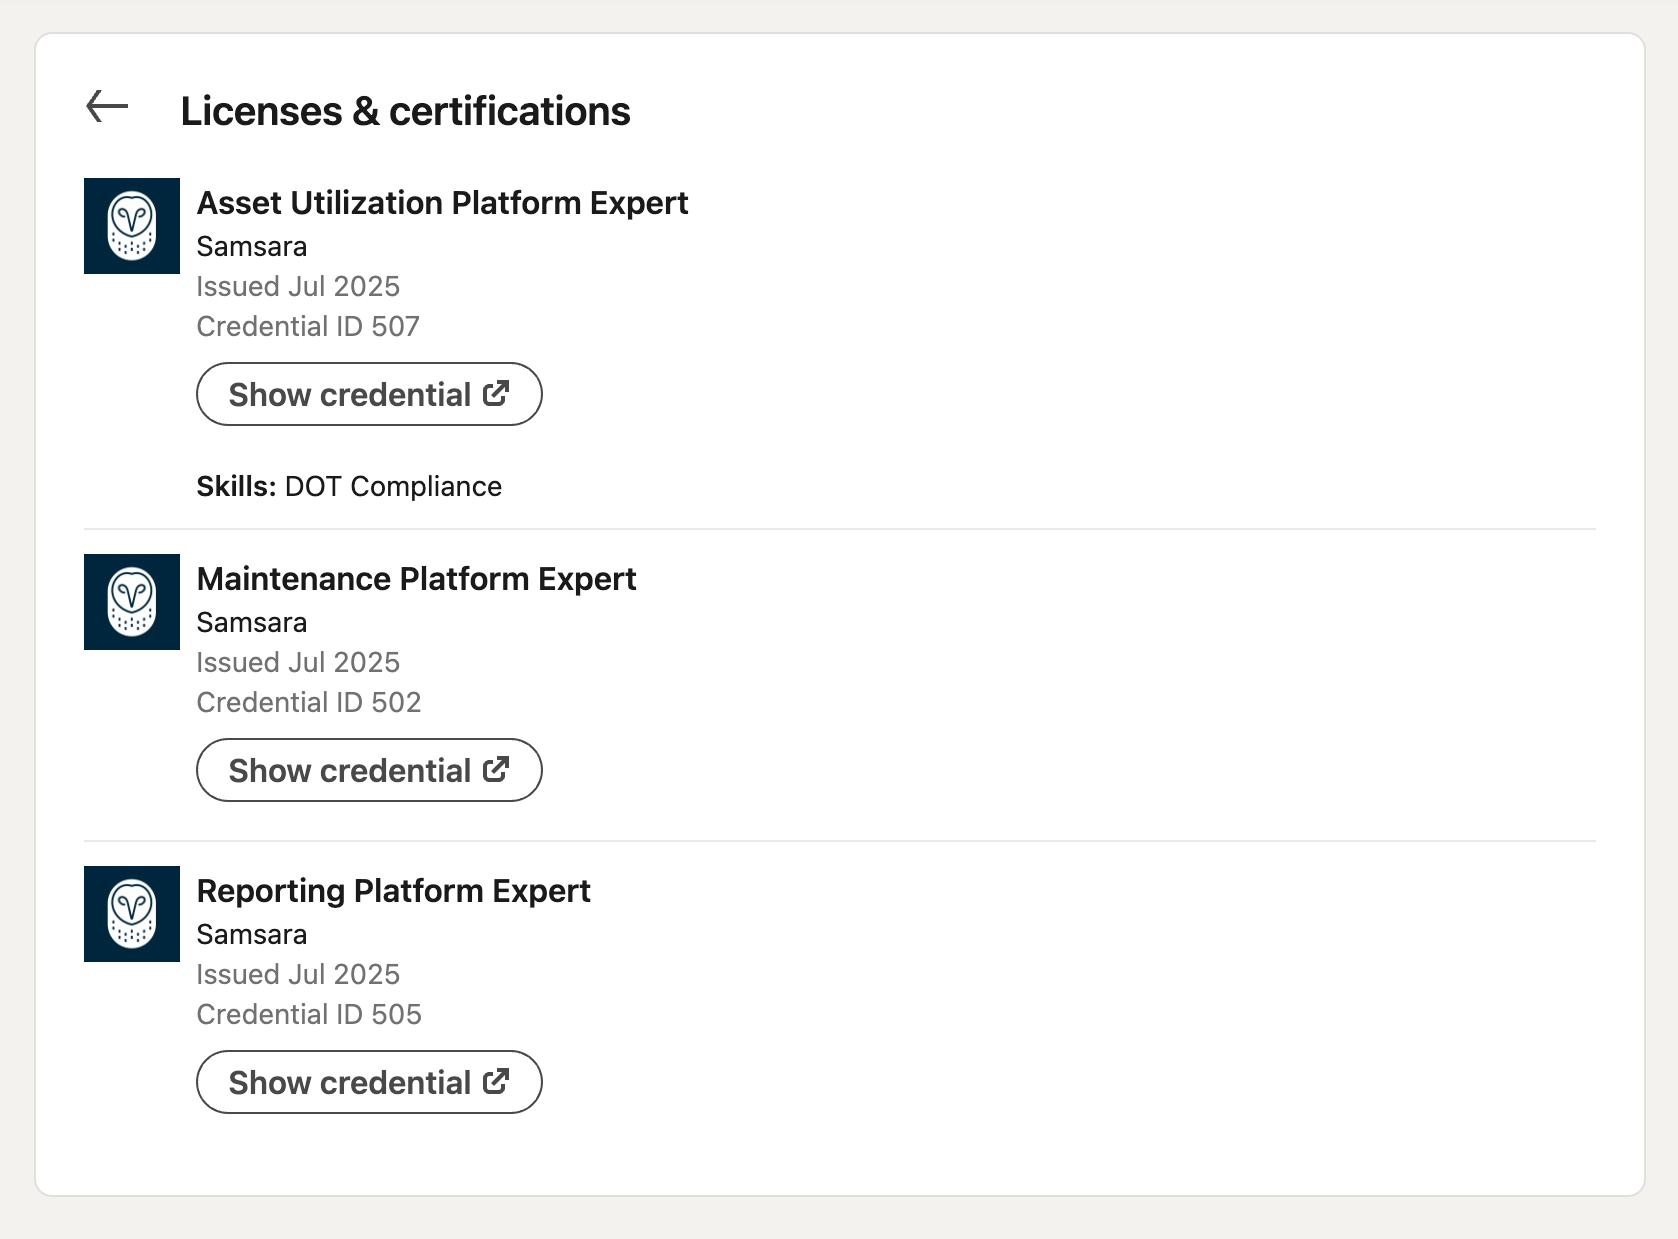This screenshot has height=1239, width=1678.
Task: Click Credential ID 507 text
Action: [308, 326]
